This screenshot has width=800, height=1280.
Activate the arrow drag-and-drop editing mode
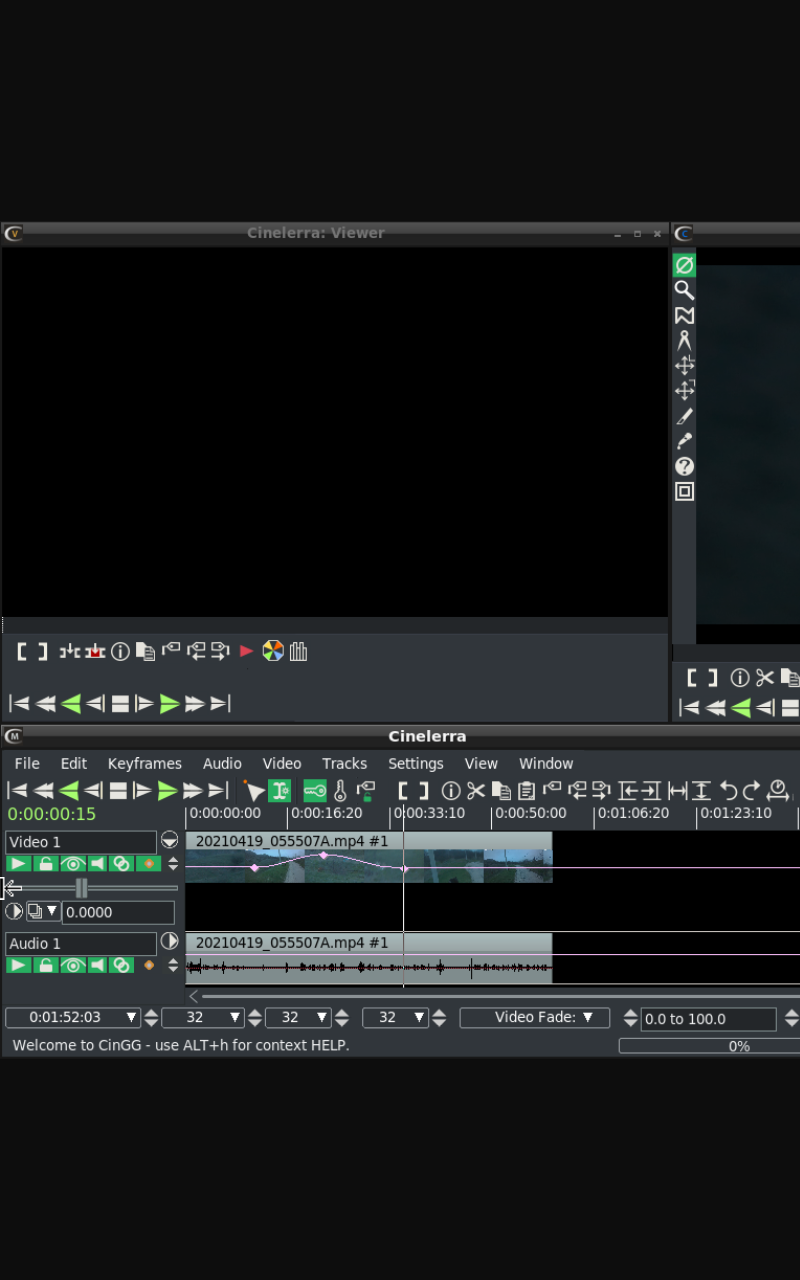254,791
